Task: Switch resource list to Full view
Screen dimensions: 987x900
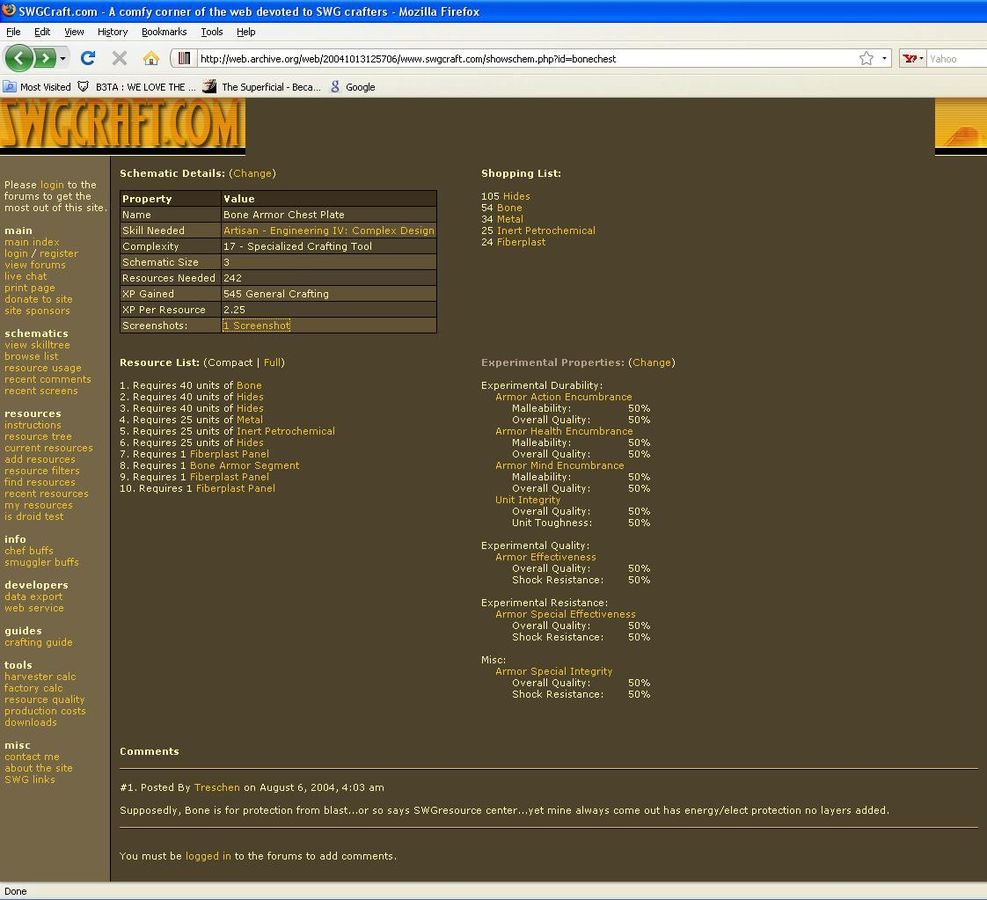Action: [x=273, y=363]
